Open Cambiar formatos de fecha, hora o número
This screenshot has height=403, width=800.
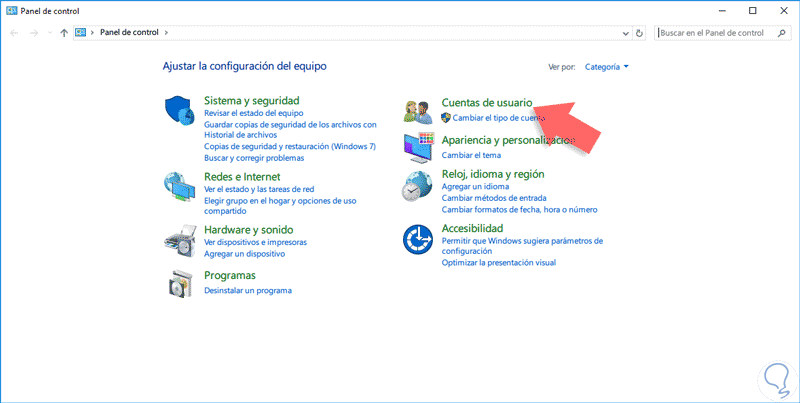[519, 209]
